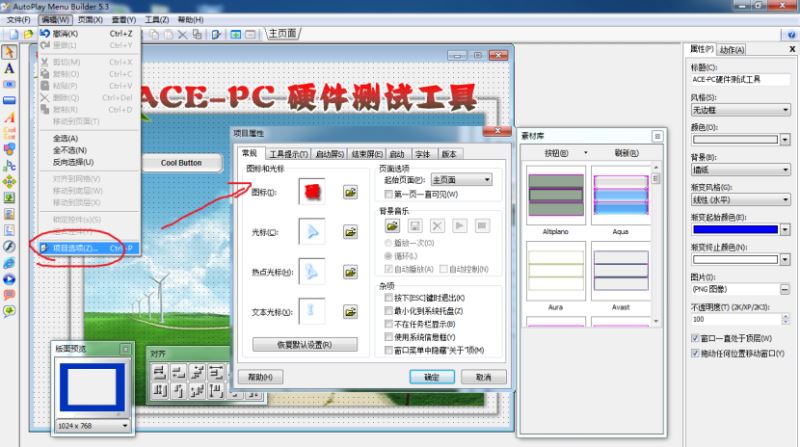The image size is (800, 447).
Task: Browse for the cursor (光标) file
Action: point(351,232)
